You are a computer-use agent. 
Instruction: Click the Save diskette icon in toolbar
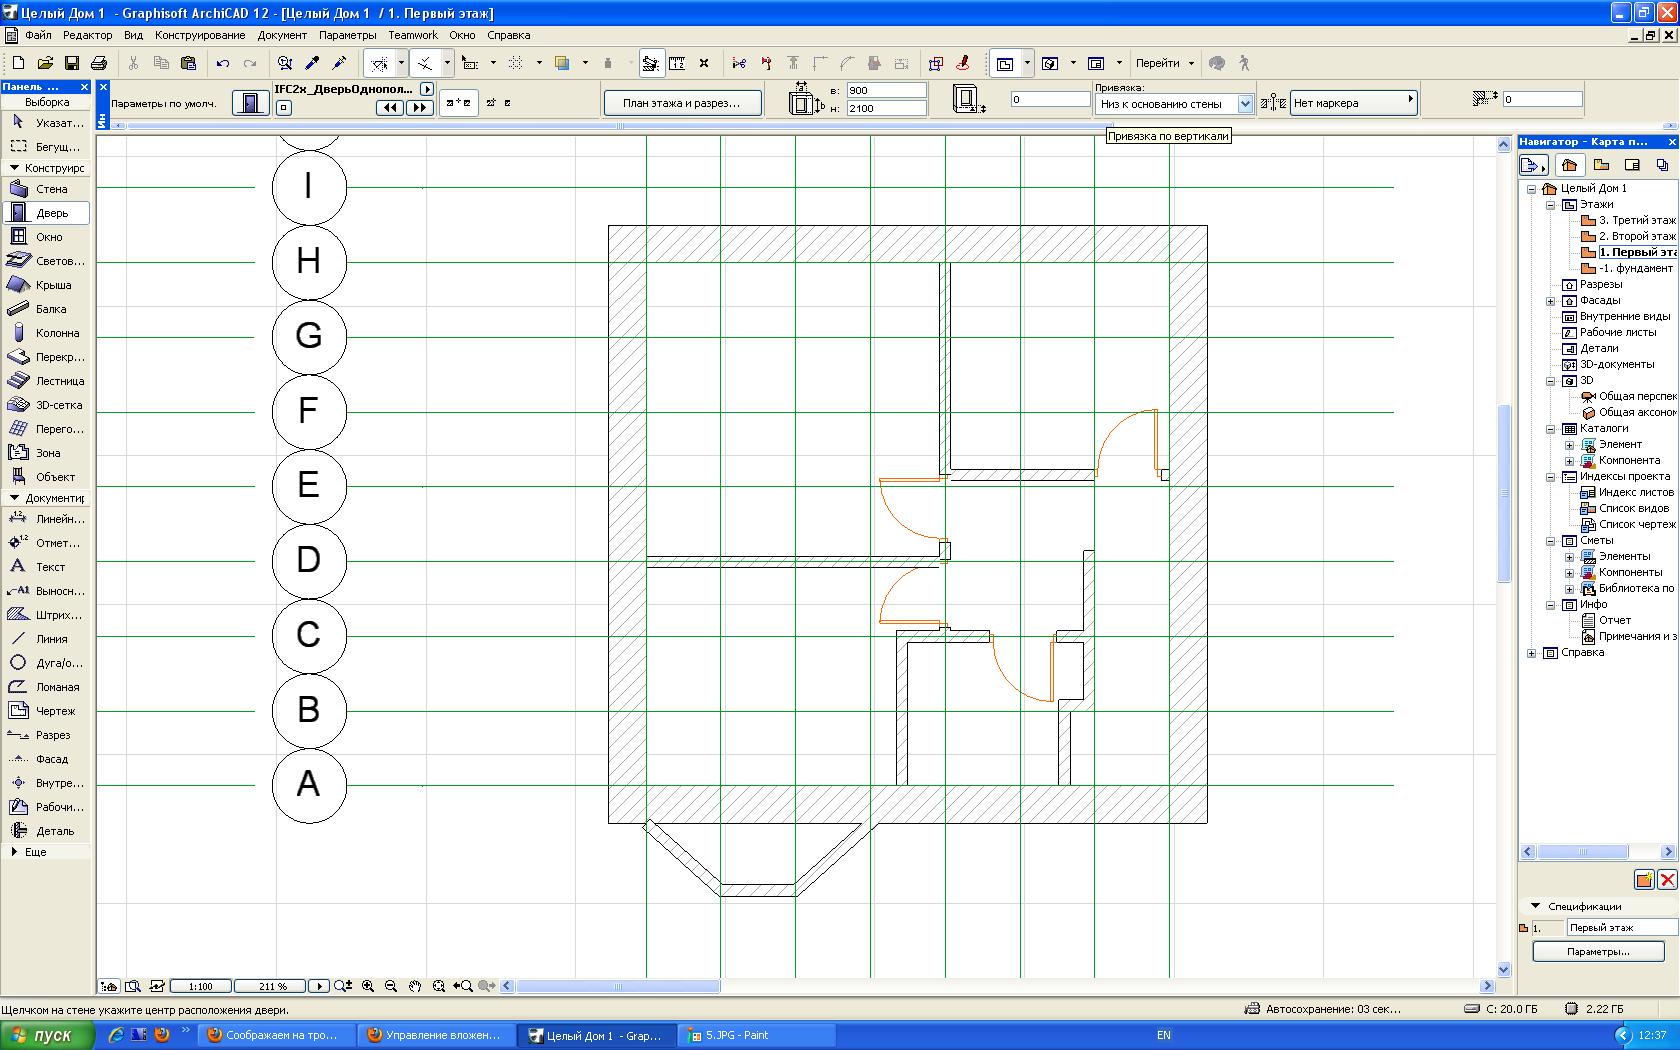coord(72,63)
